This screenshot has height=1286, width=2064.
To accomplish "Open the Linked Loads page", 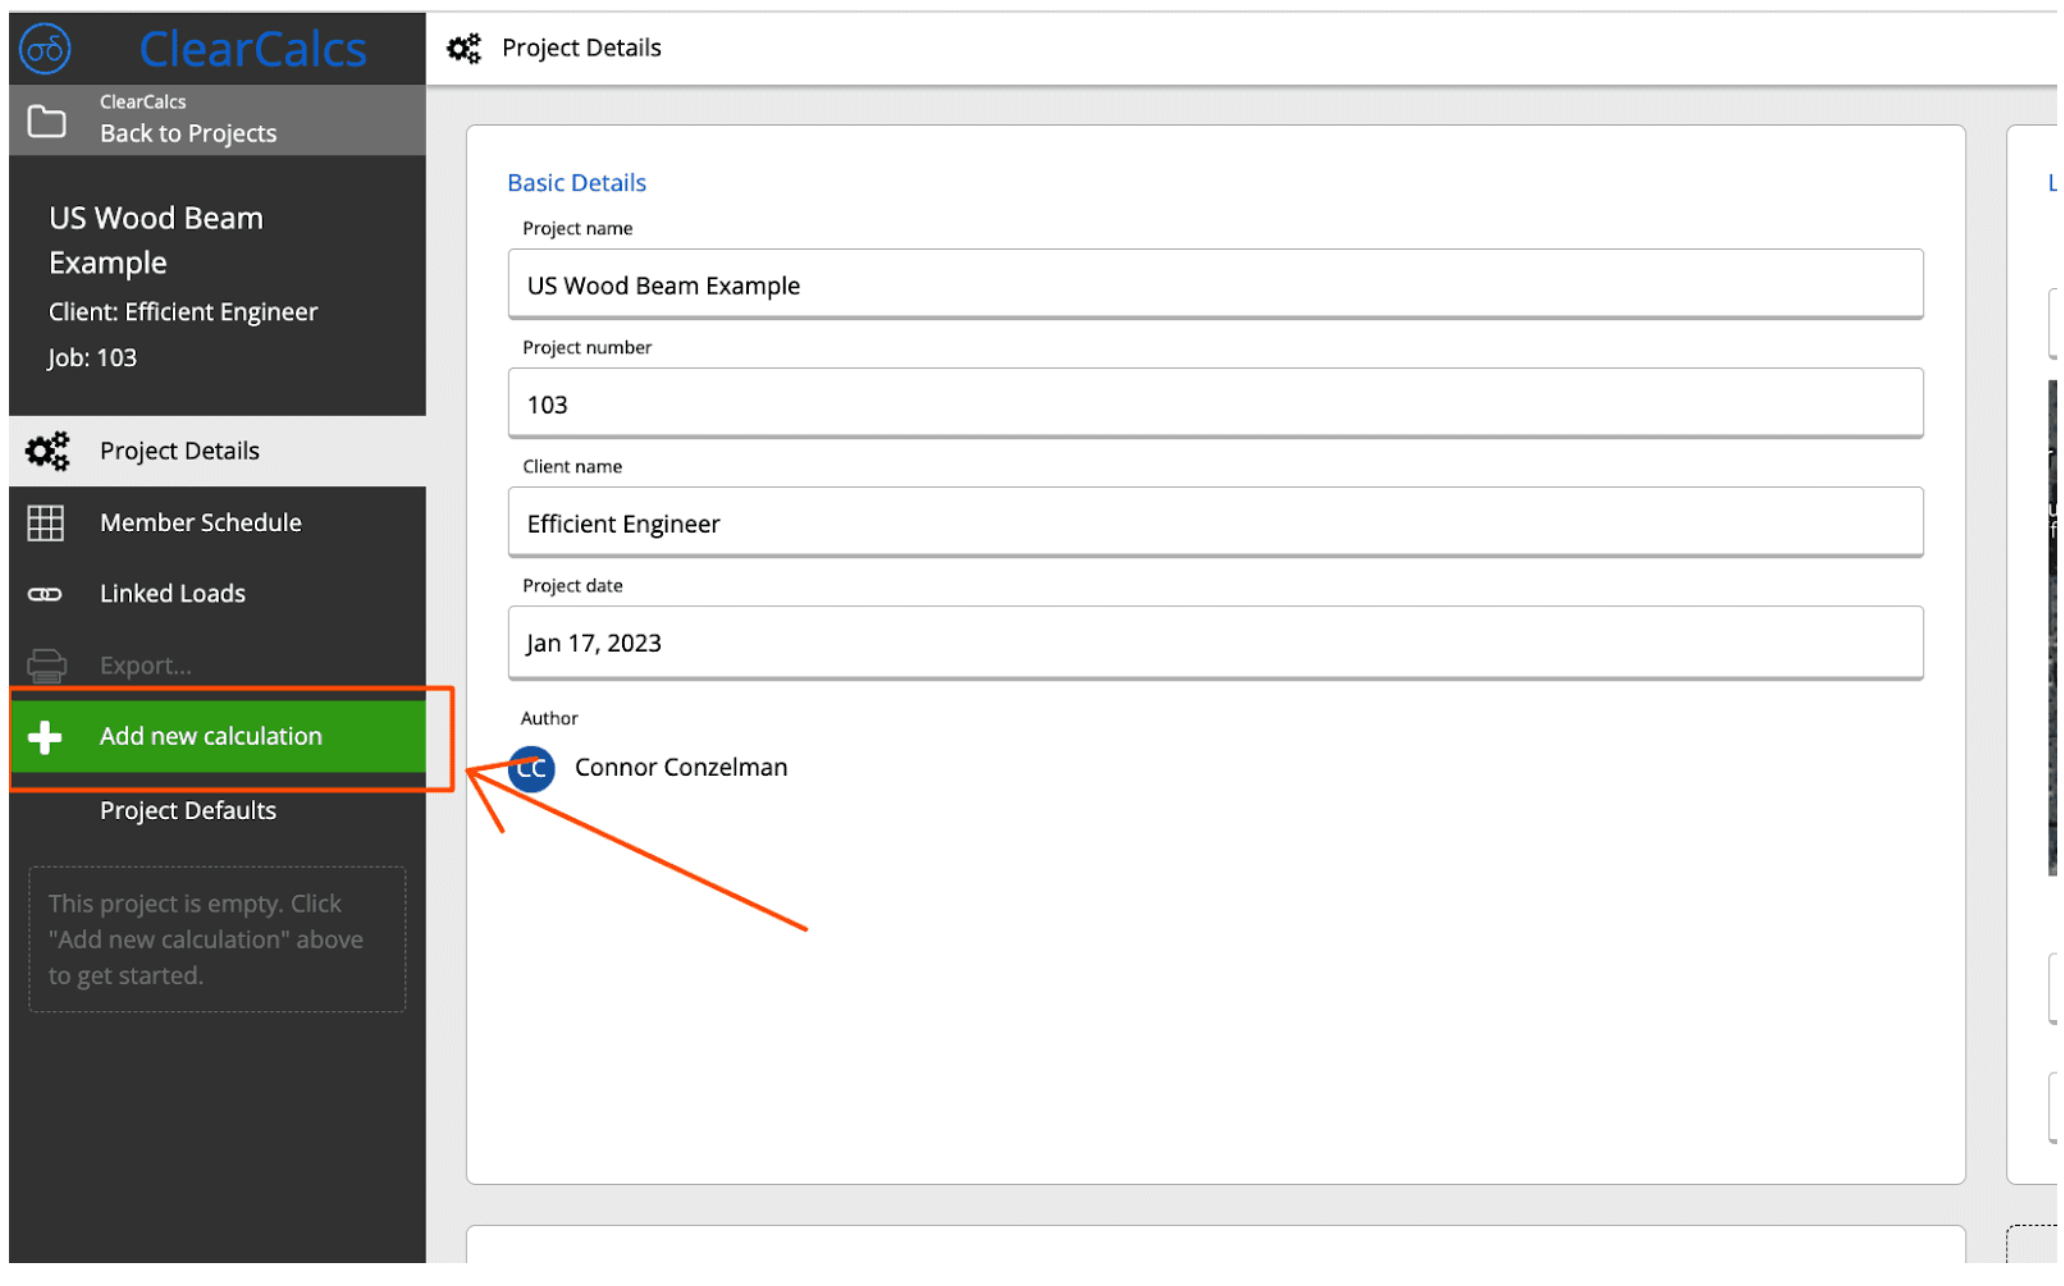I will pos(217,594).
